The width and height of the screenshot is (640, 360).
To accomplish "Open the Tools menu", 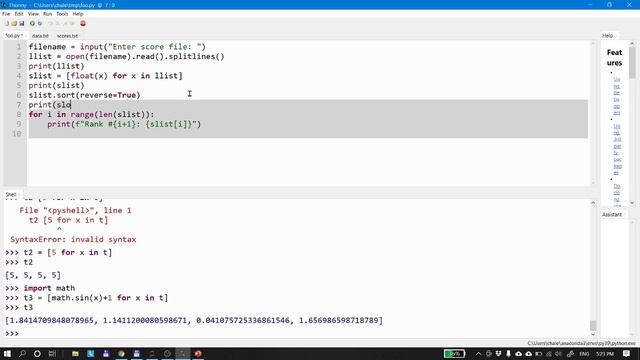I will (62, 14).
